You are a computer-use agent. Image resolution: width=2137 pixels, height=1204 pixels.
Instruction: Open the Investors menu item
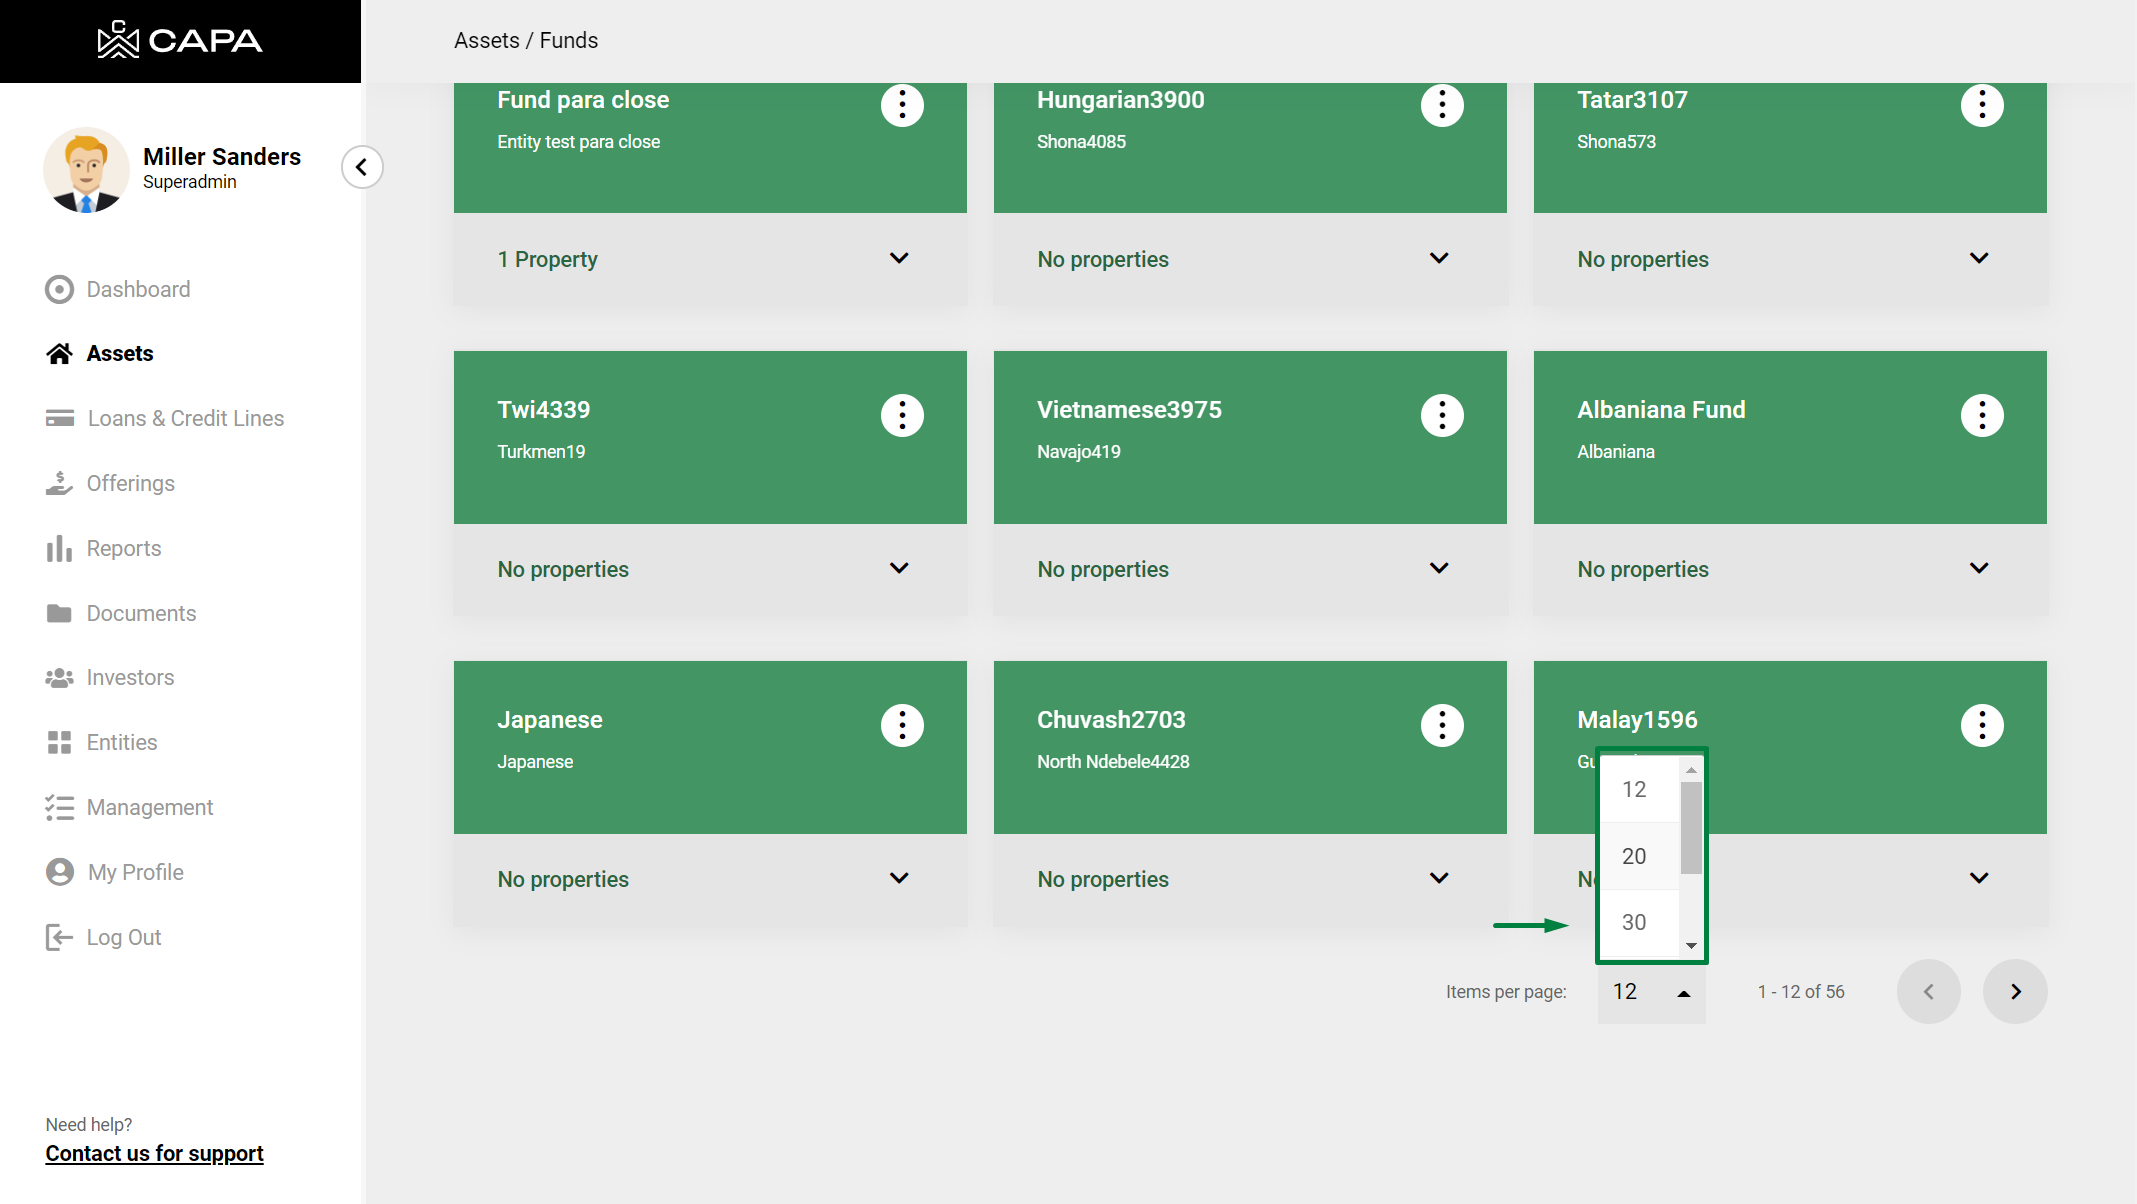[130, 677]
